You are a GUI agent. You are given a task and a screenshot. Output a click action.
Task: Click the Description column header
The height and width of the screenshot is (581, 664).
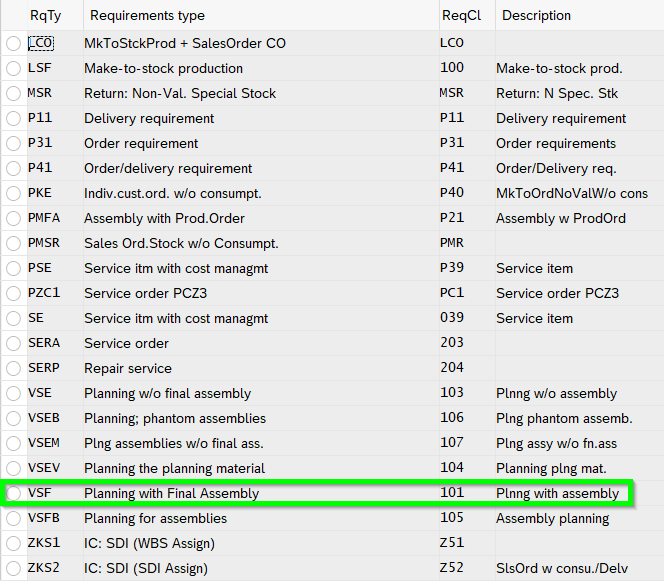[x=536, y=15]
